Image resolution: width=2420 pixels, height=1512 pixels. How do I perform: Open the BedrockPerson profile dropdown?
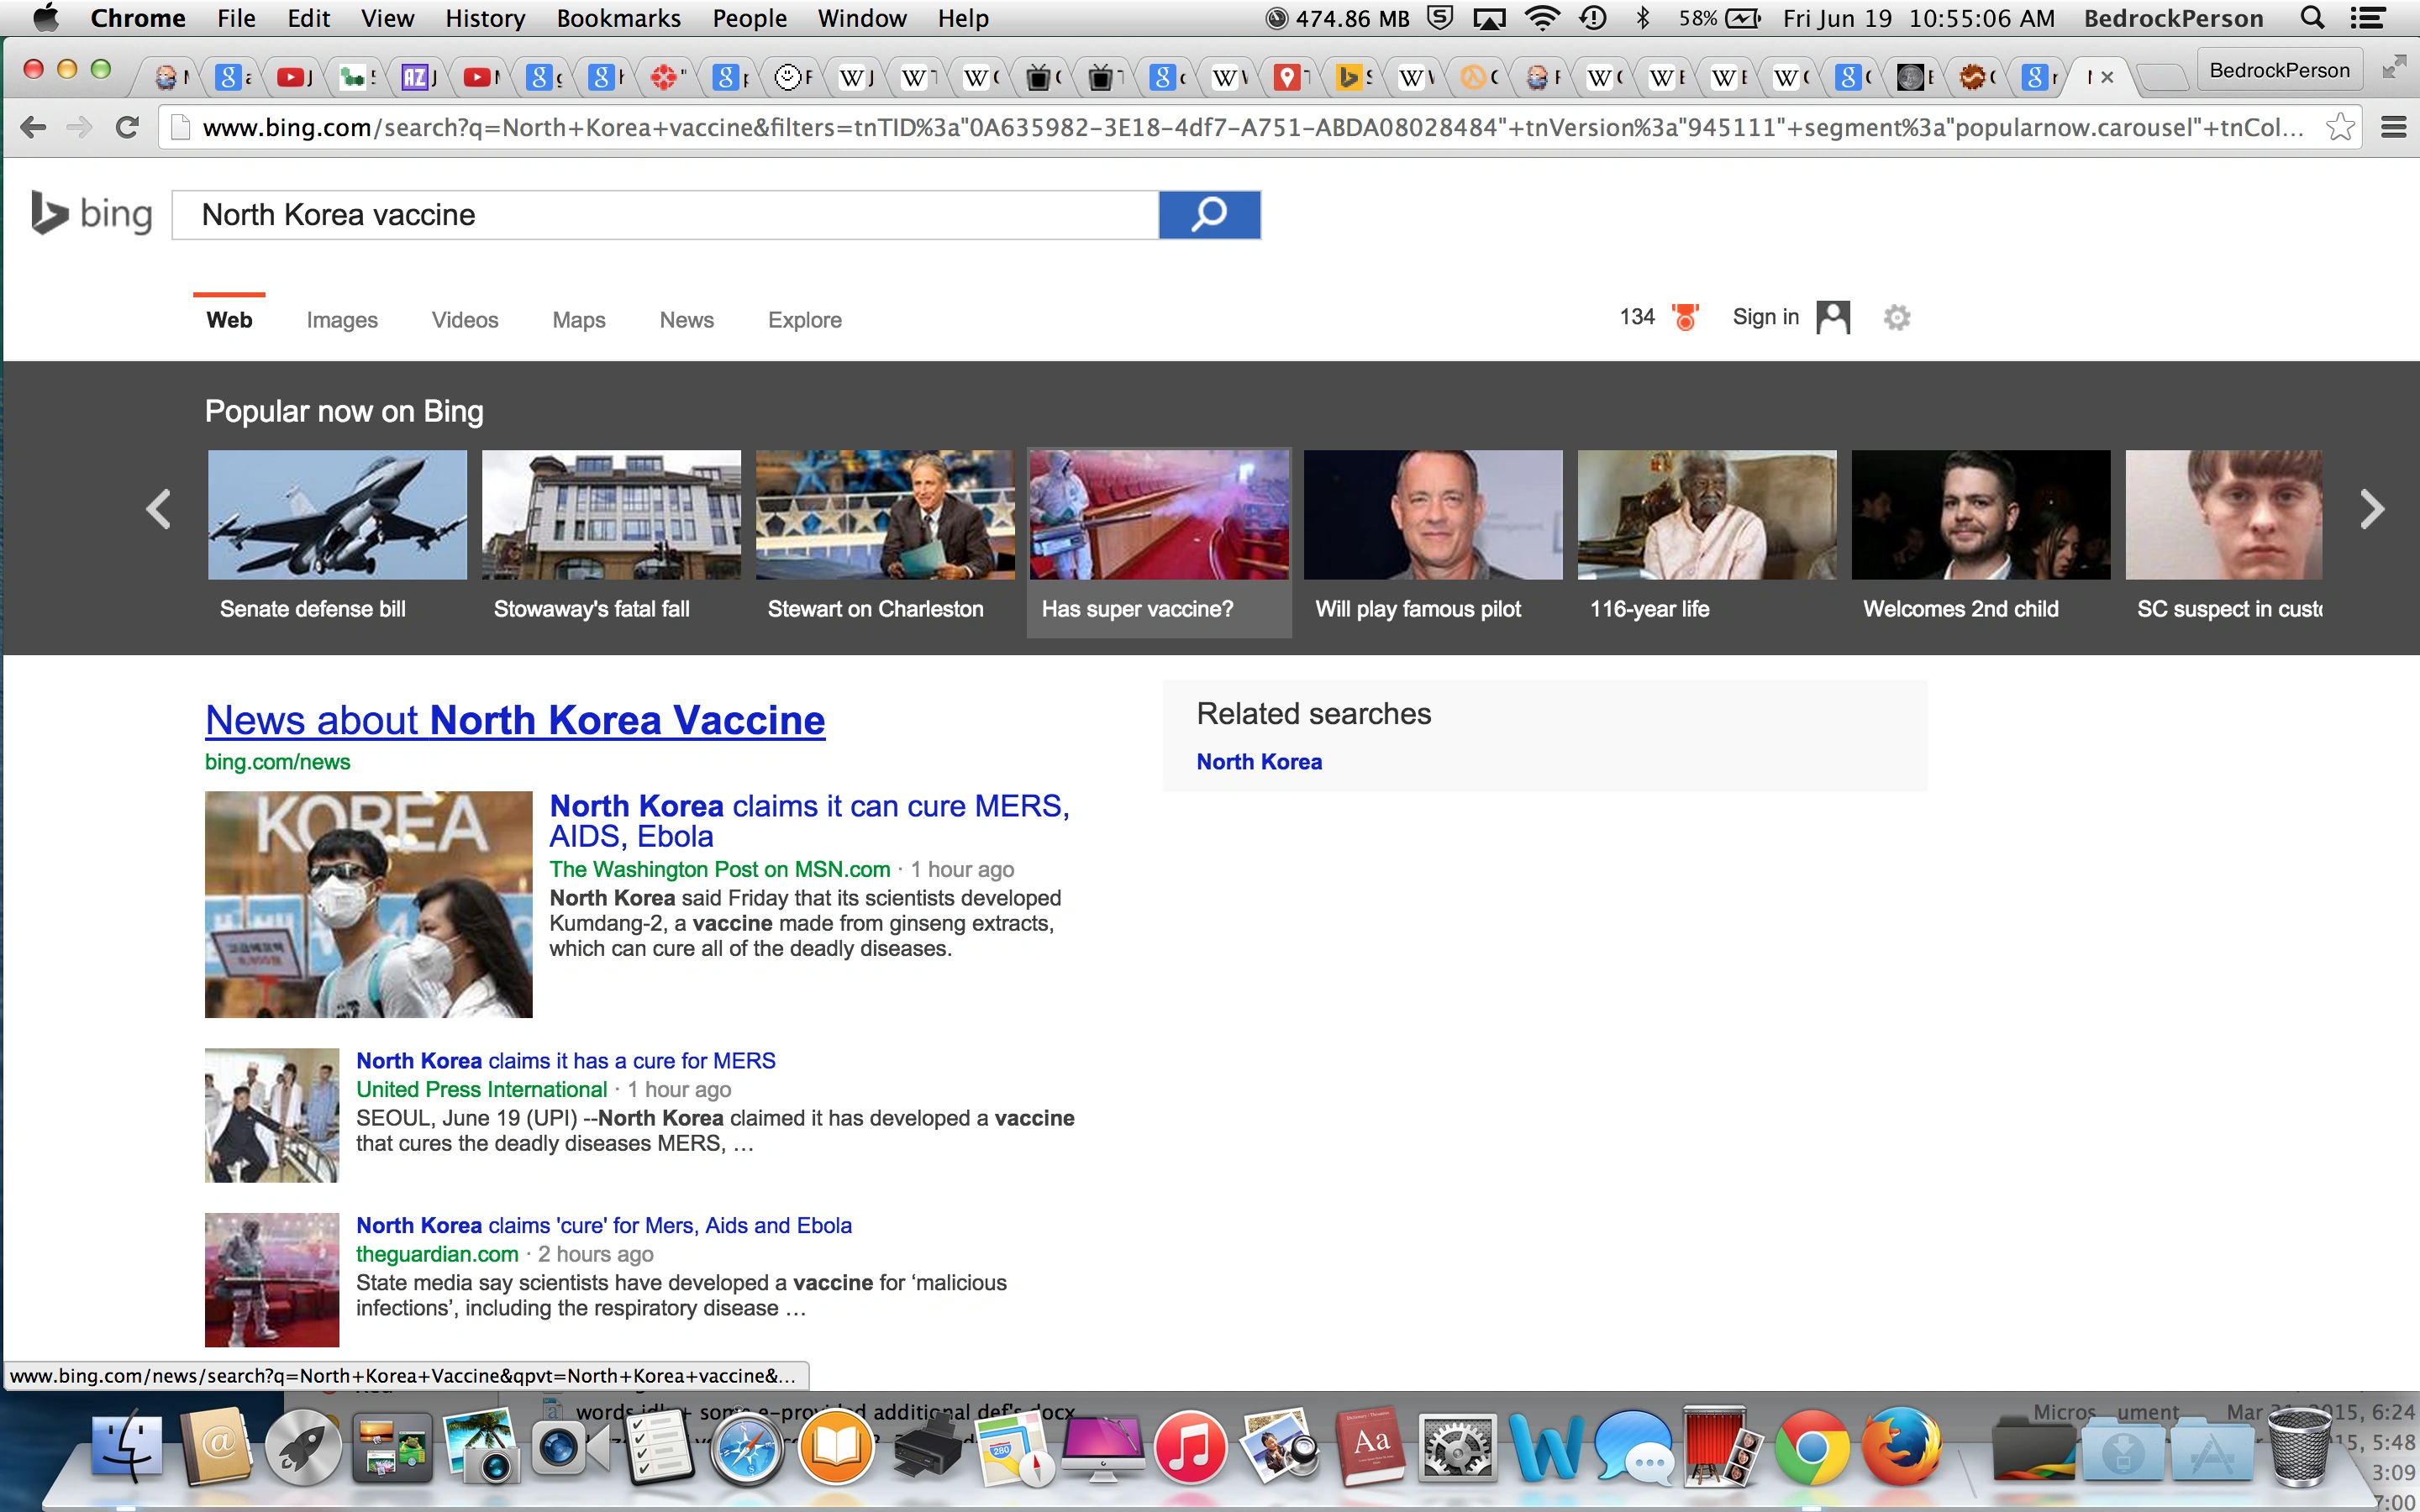[2279, 70]
